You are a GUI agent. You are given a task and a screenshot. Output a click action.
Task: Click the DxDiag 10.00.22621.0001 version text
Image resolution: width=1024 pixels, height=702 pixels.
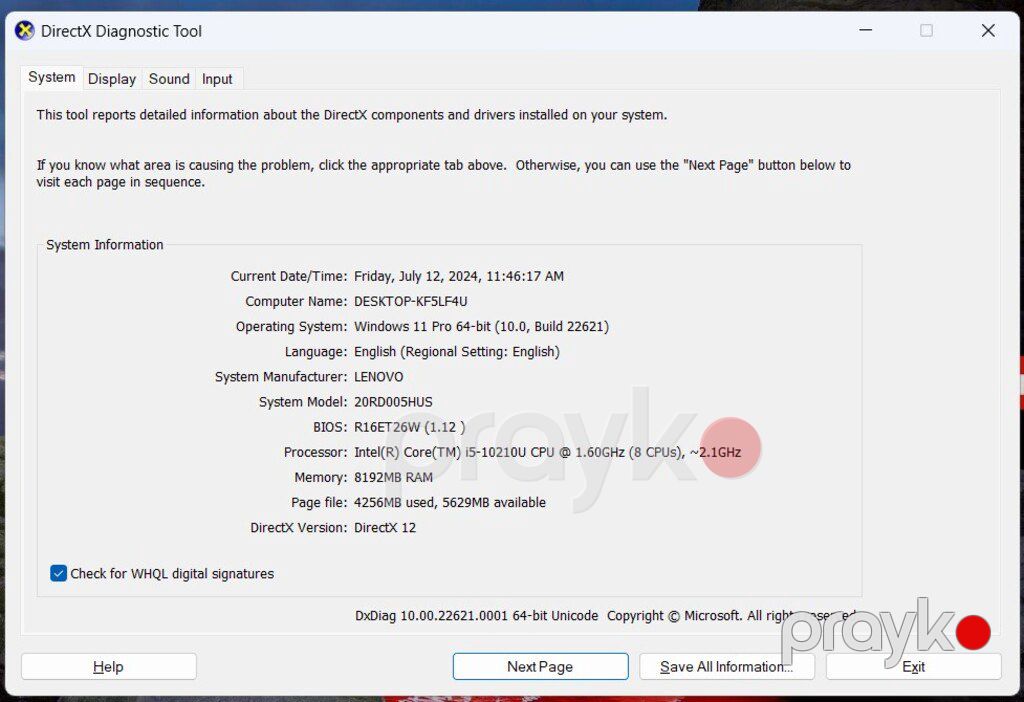477,616
